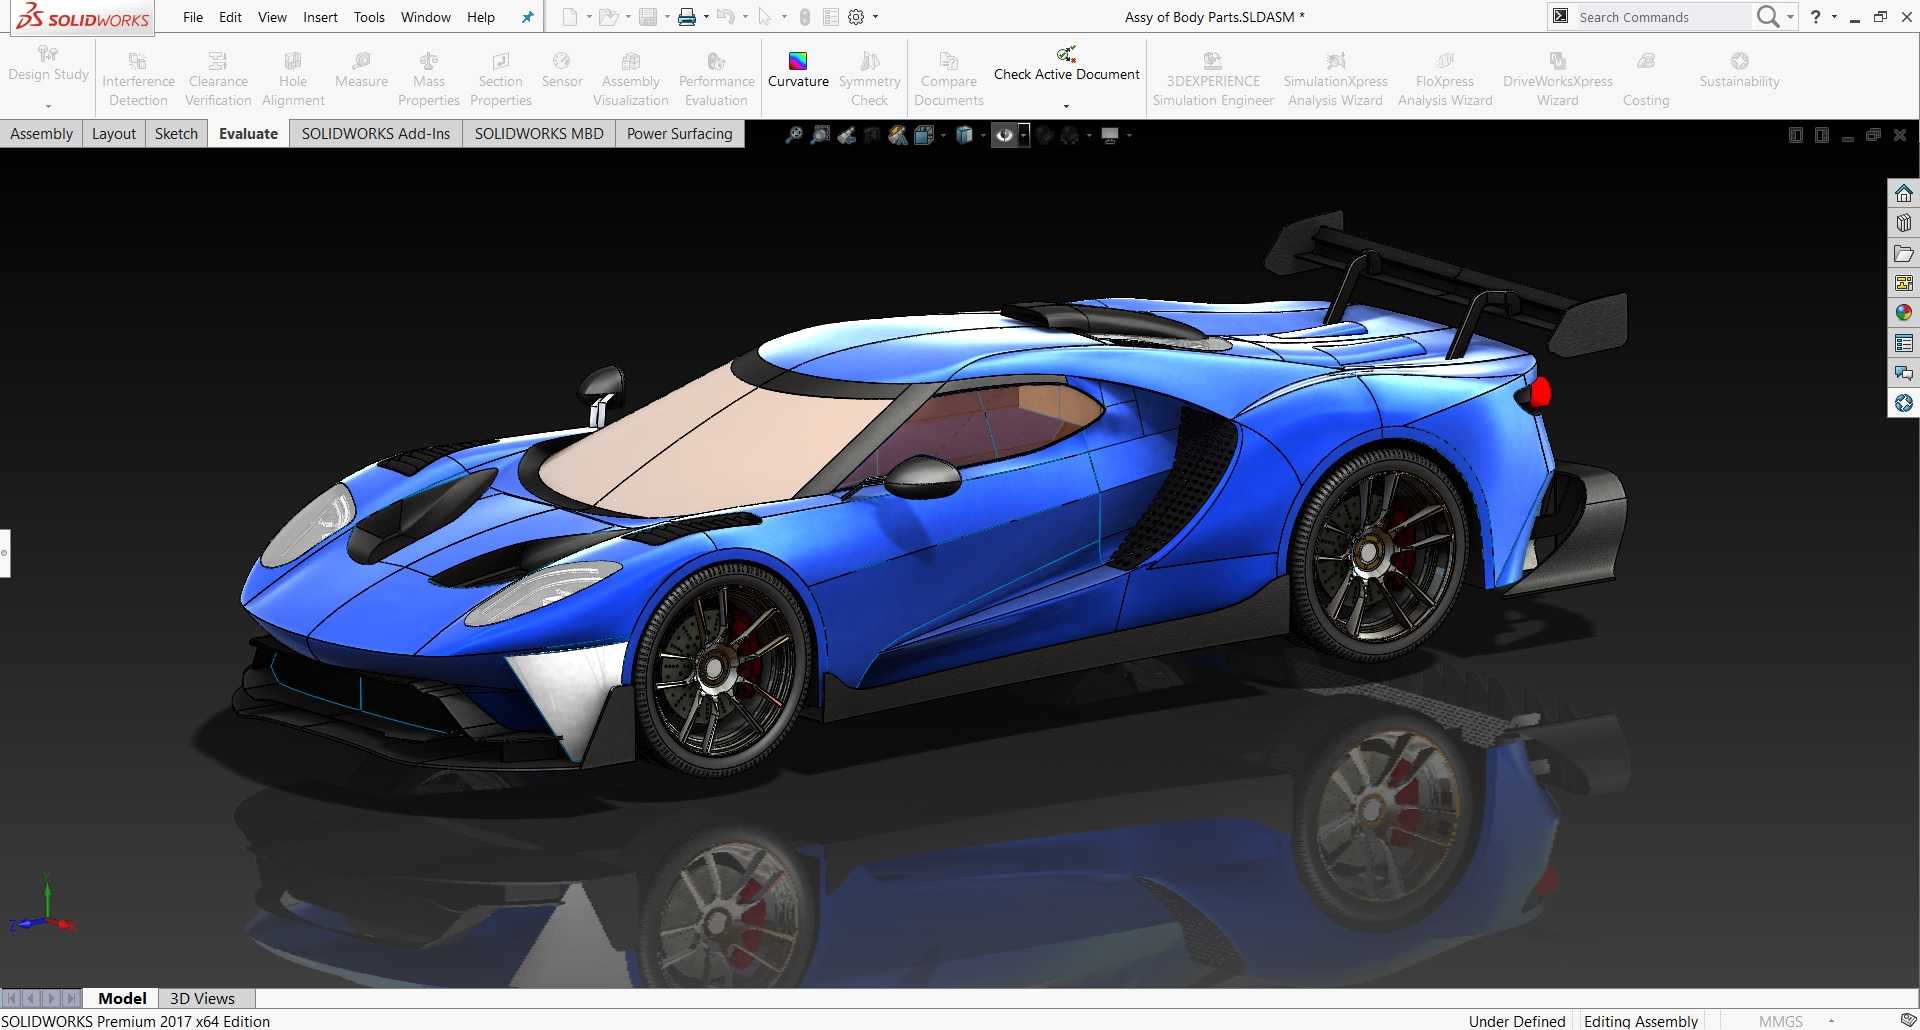Screen dimensions: 1920x1030
Task: Expand the Check Active Document dropdown arrow
Action: point(1066,106)
